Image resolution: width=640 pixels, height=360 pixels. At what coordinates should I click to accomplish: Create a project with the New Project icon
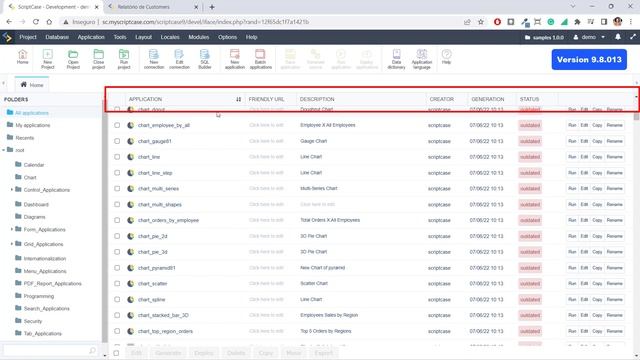(48, 59)
